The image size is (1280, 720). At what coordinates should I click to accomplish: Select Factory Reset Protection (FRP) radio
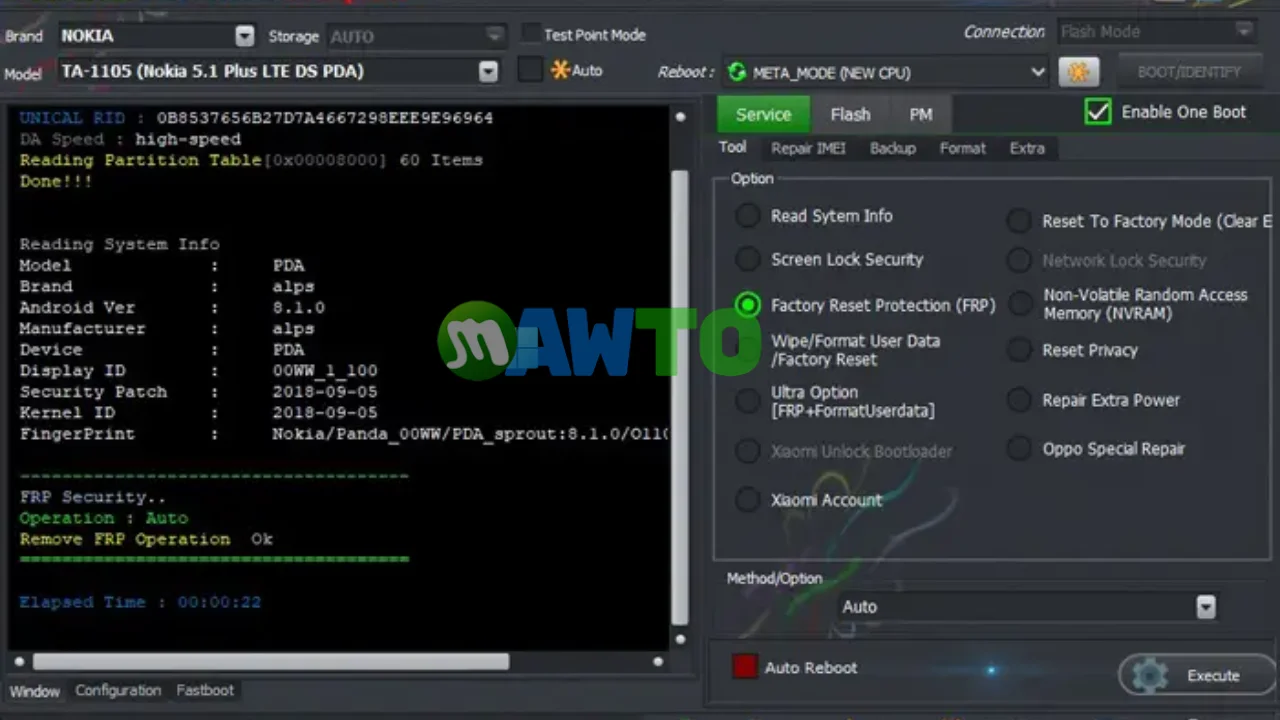(747, 305)
